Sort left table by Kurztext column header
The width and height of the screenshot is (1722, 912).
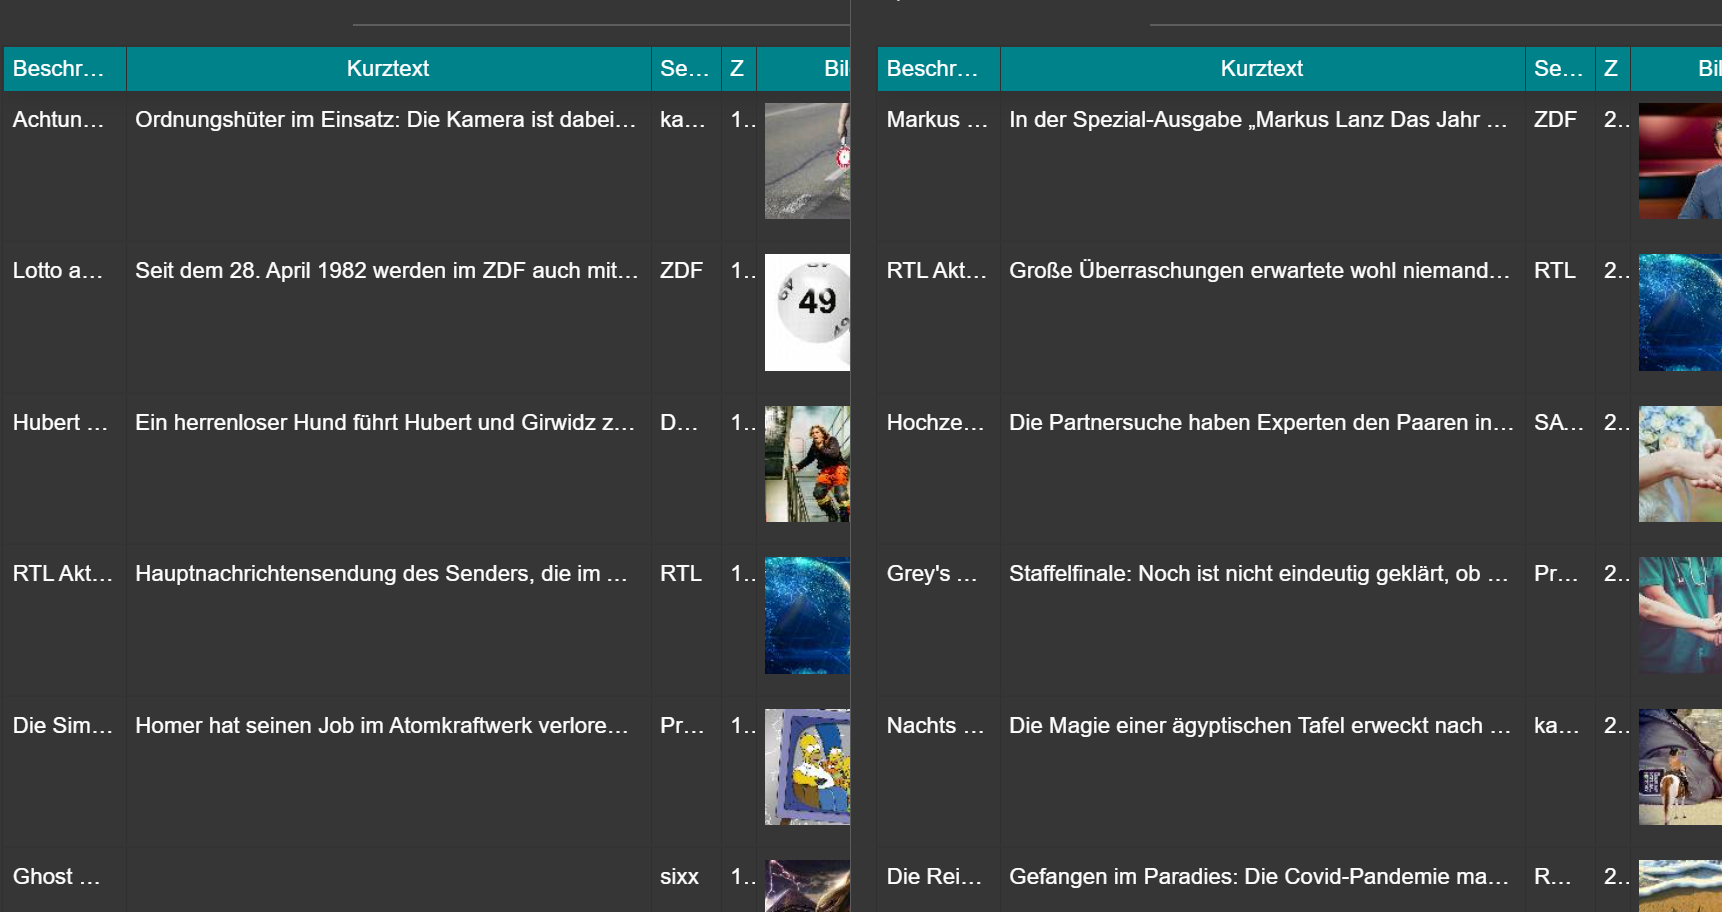388,69
